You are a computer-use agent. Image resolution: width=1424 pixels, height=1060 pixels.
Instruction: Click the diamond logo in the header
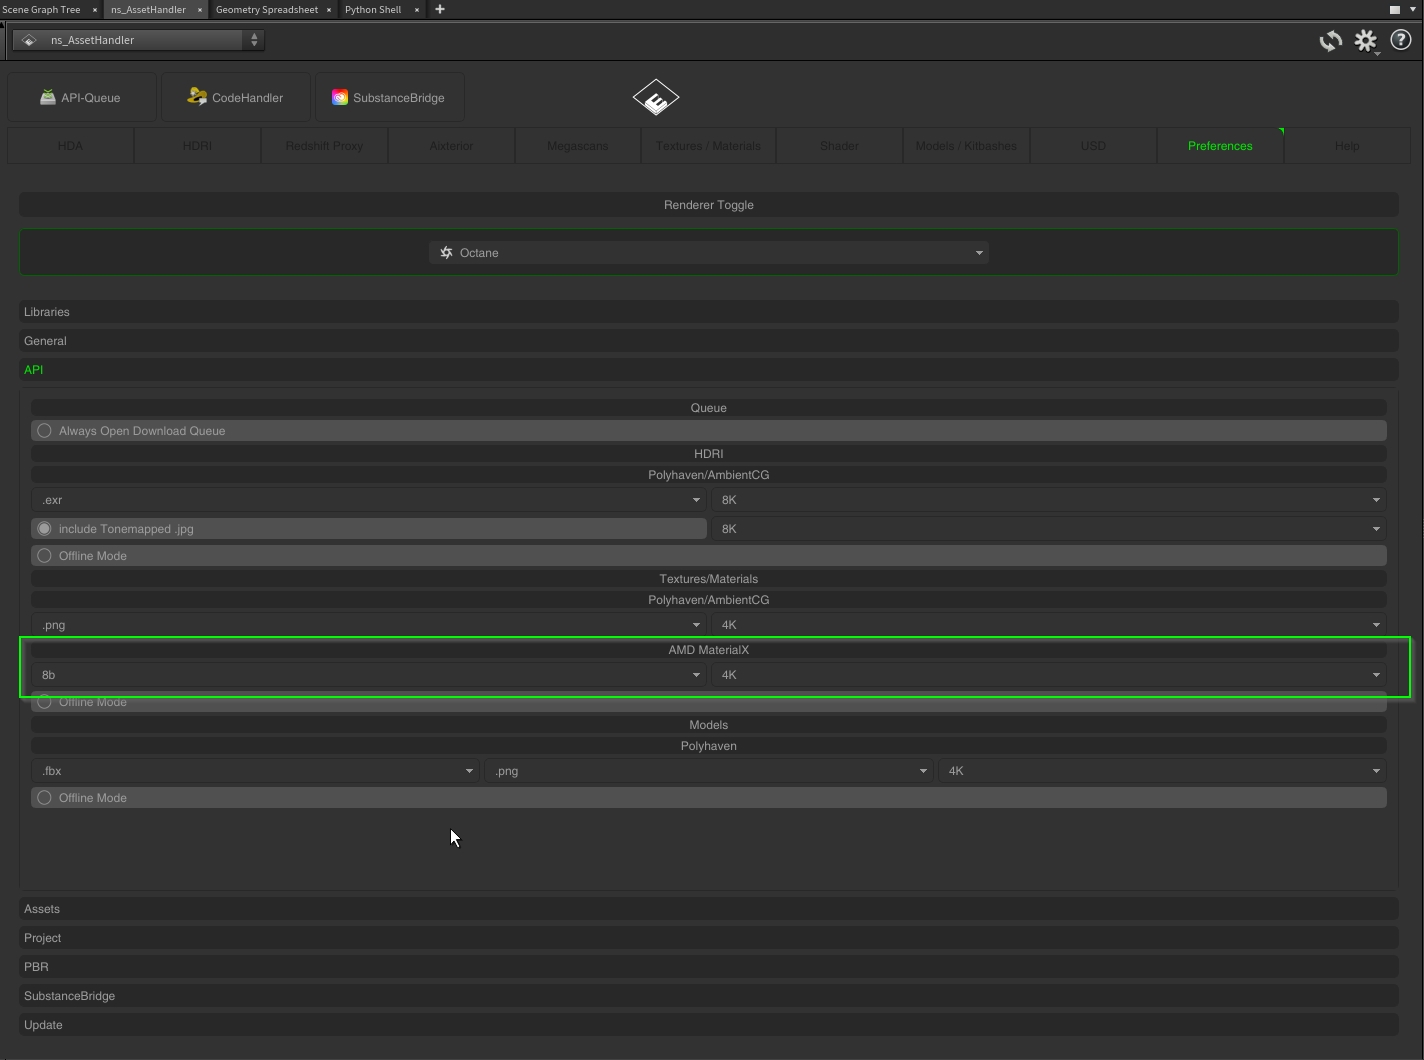pyautogui.click(x=656, y=98)
